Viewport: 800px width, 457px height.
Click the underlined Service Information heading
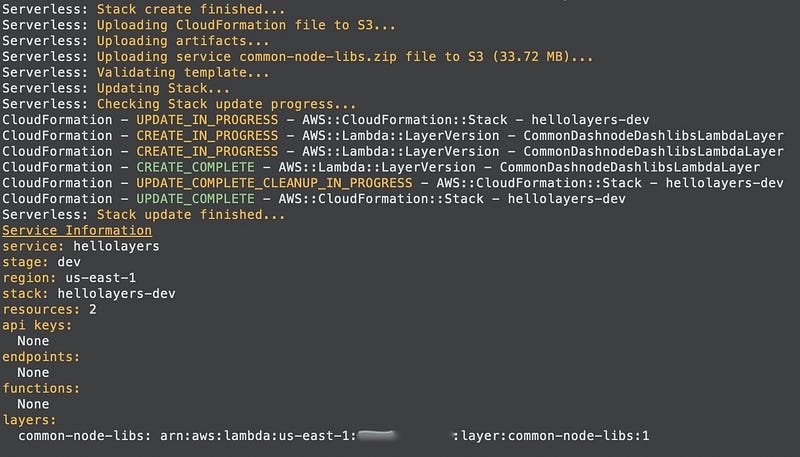click(x=77, y=230)
